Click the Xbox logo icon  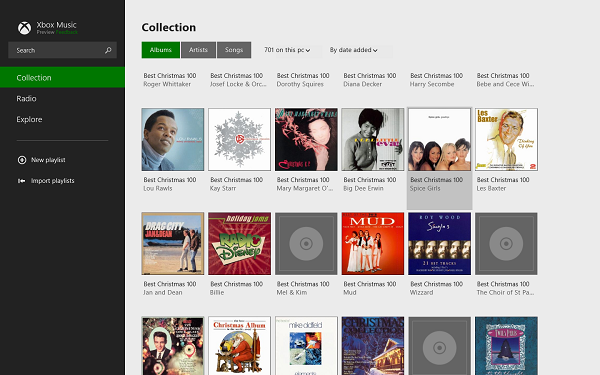point(24,28)
